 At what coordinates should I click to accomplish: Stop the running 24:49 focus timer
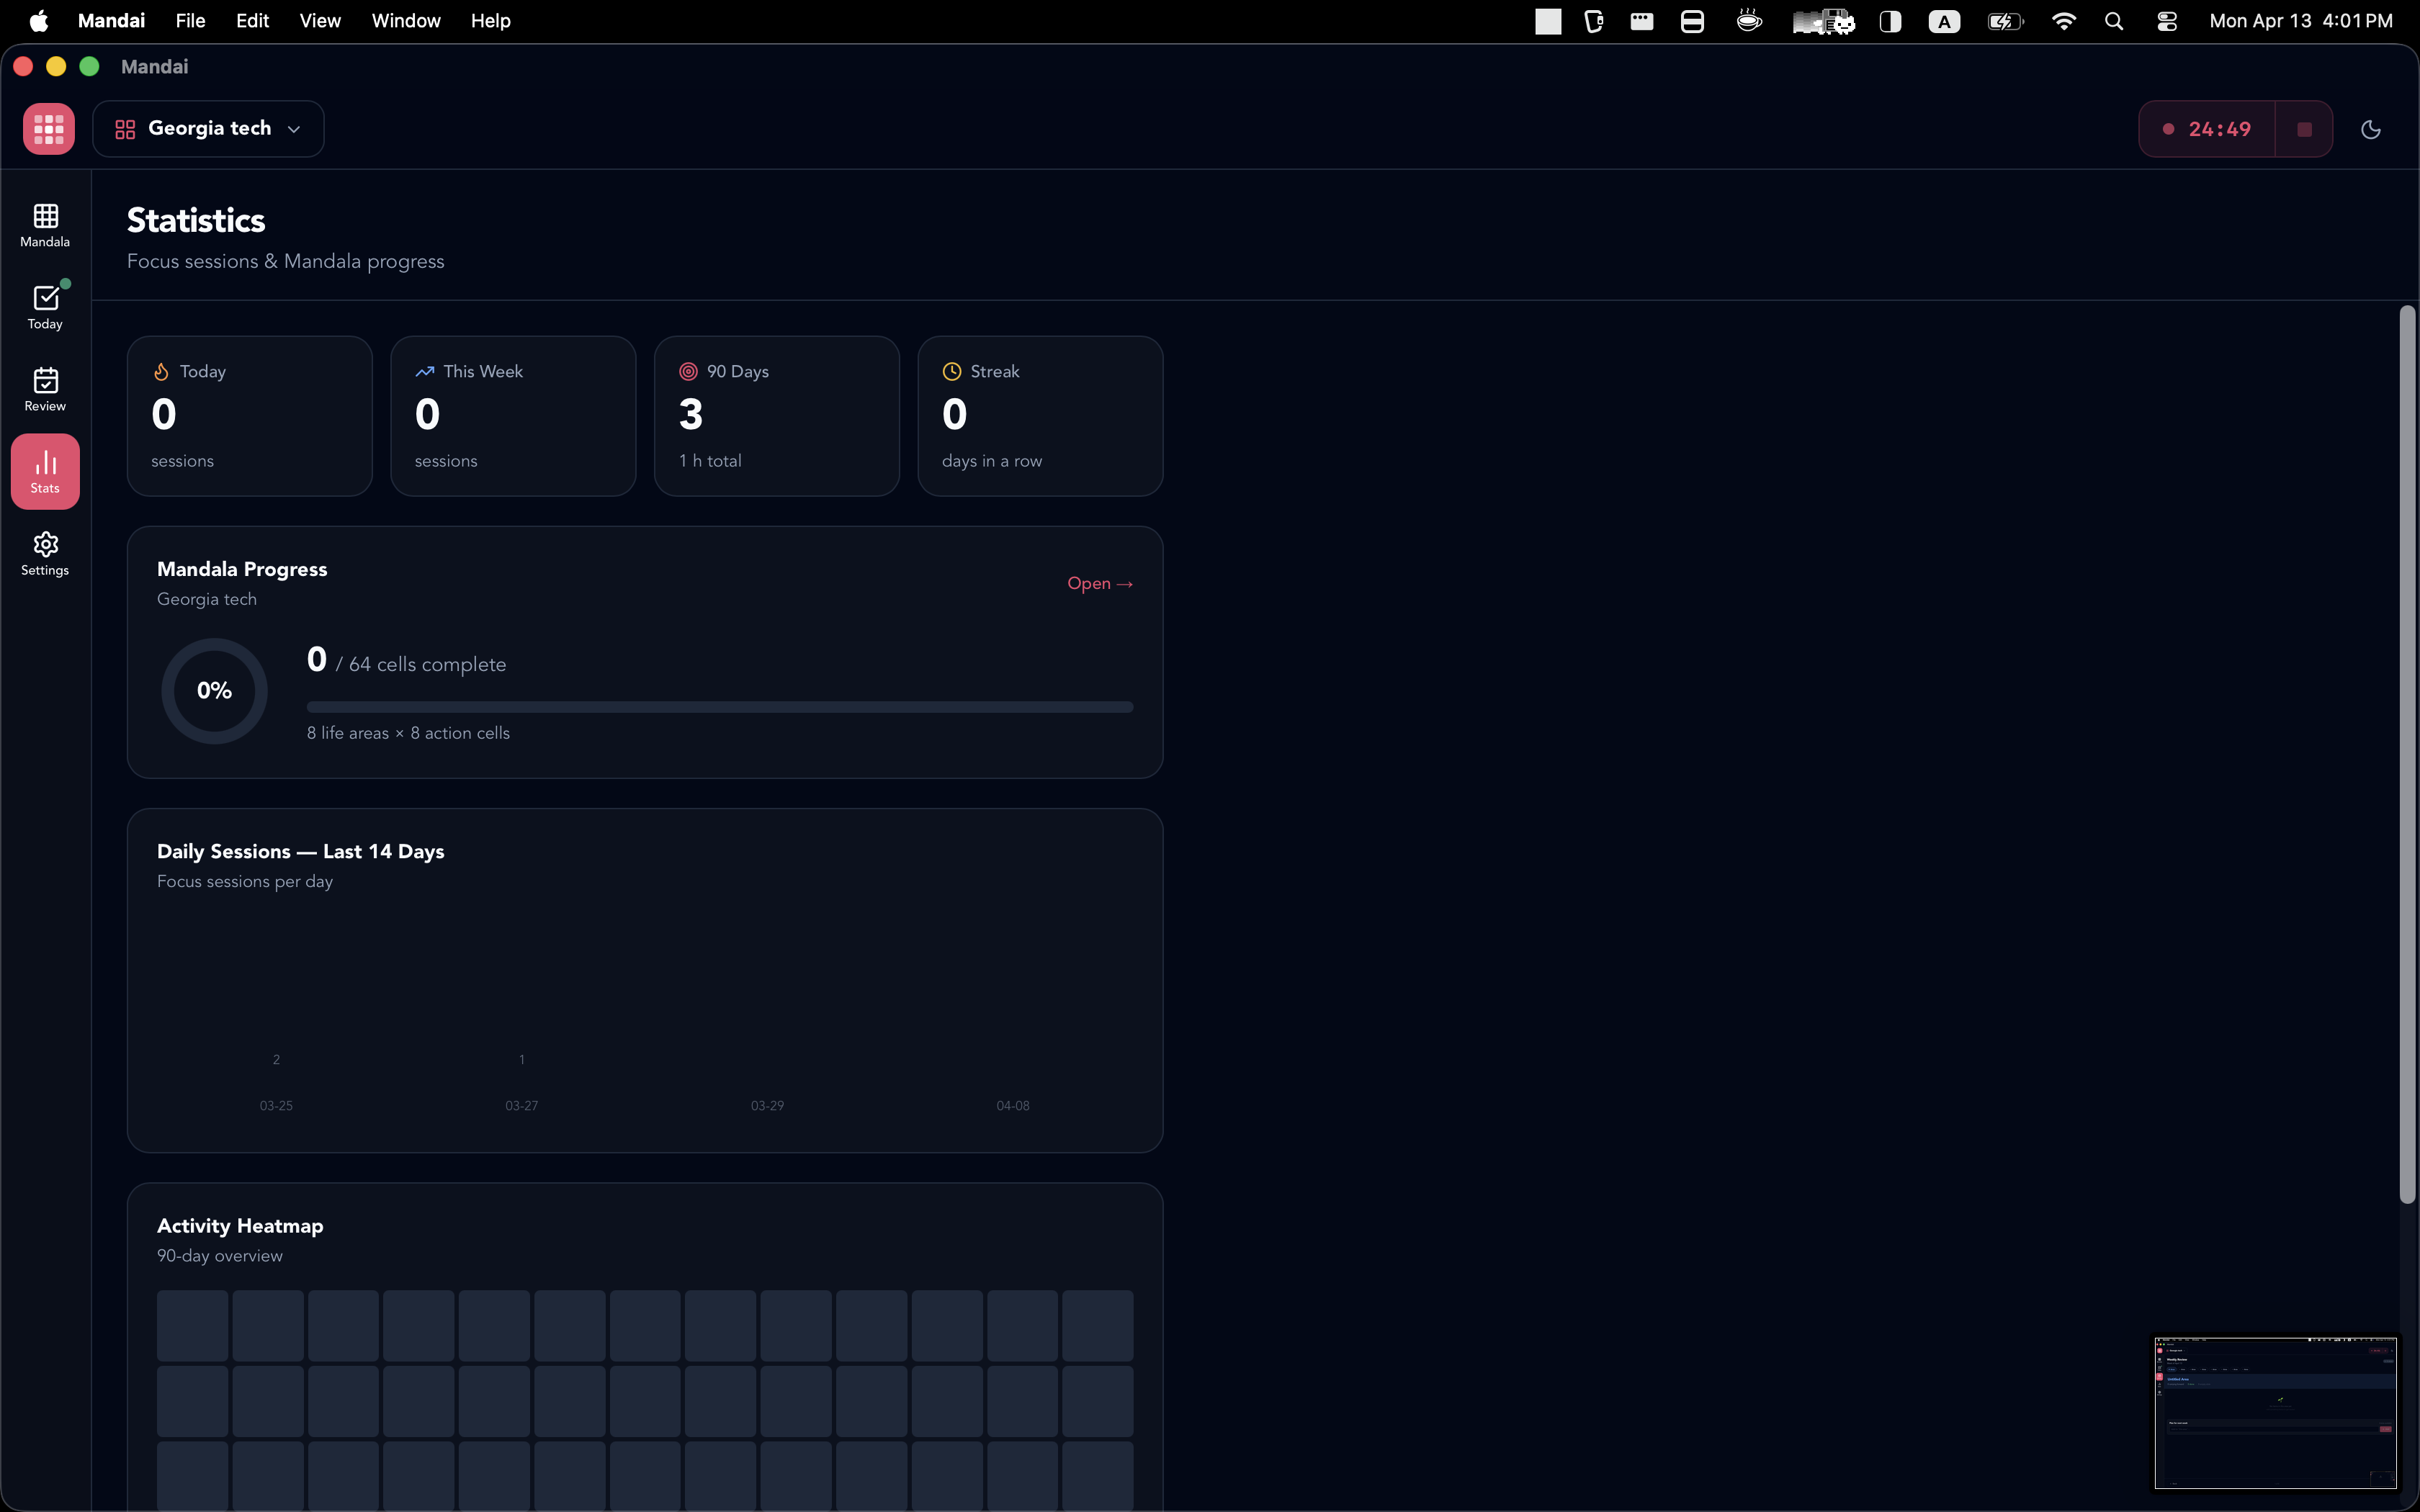(x=2303, y=128)
